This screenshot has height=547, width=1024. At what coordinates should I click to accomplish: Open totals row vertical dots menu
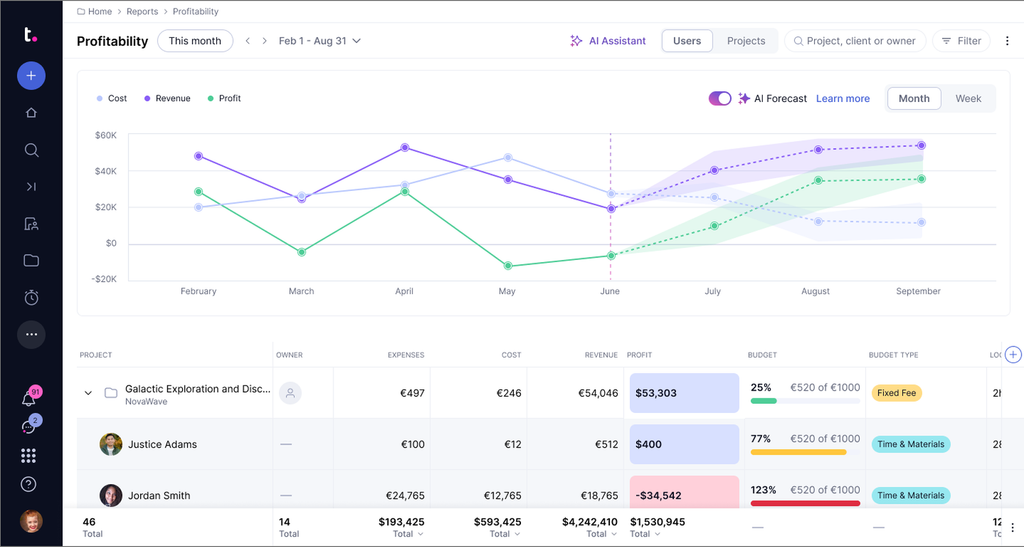(x=1012, y=527)
